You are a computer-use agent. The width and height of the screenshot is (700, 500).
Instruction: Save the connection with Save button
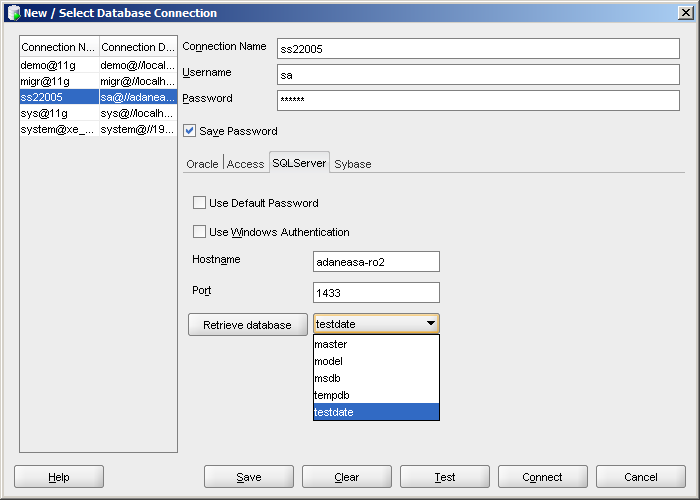(249, 477)
